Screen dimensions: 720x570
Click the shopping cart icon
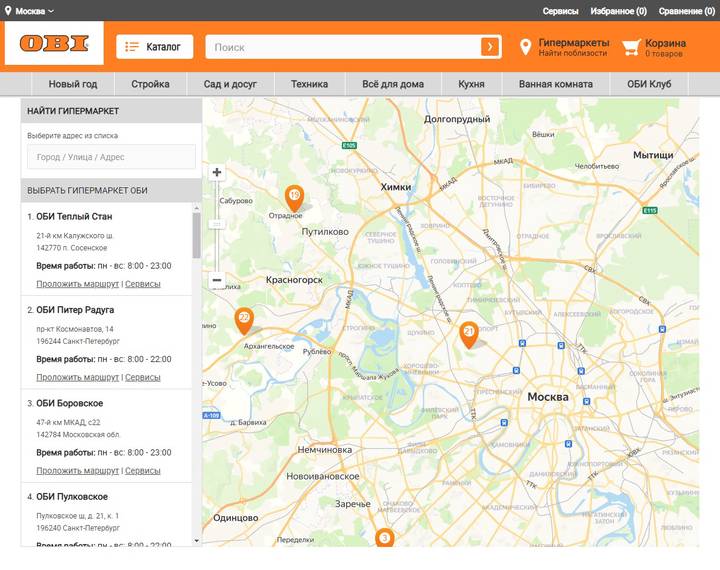point(631,47)
